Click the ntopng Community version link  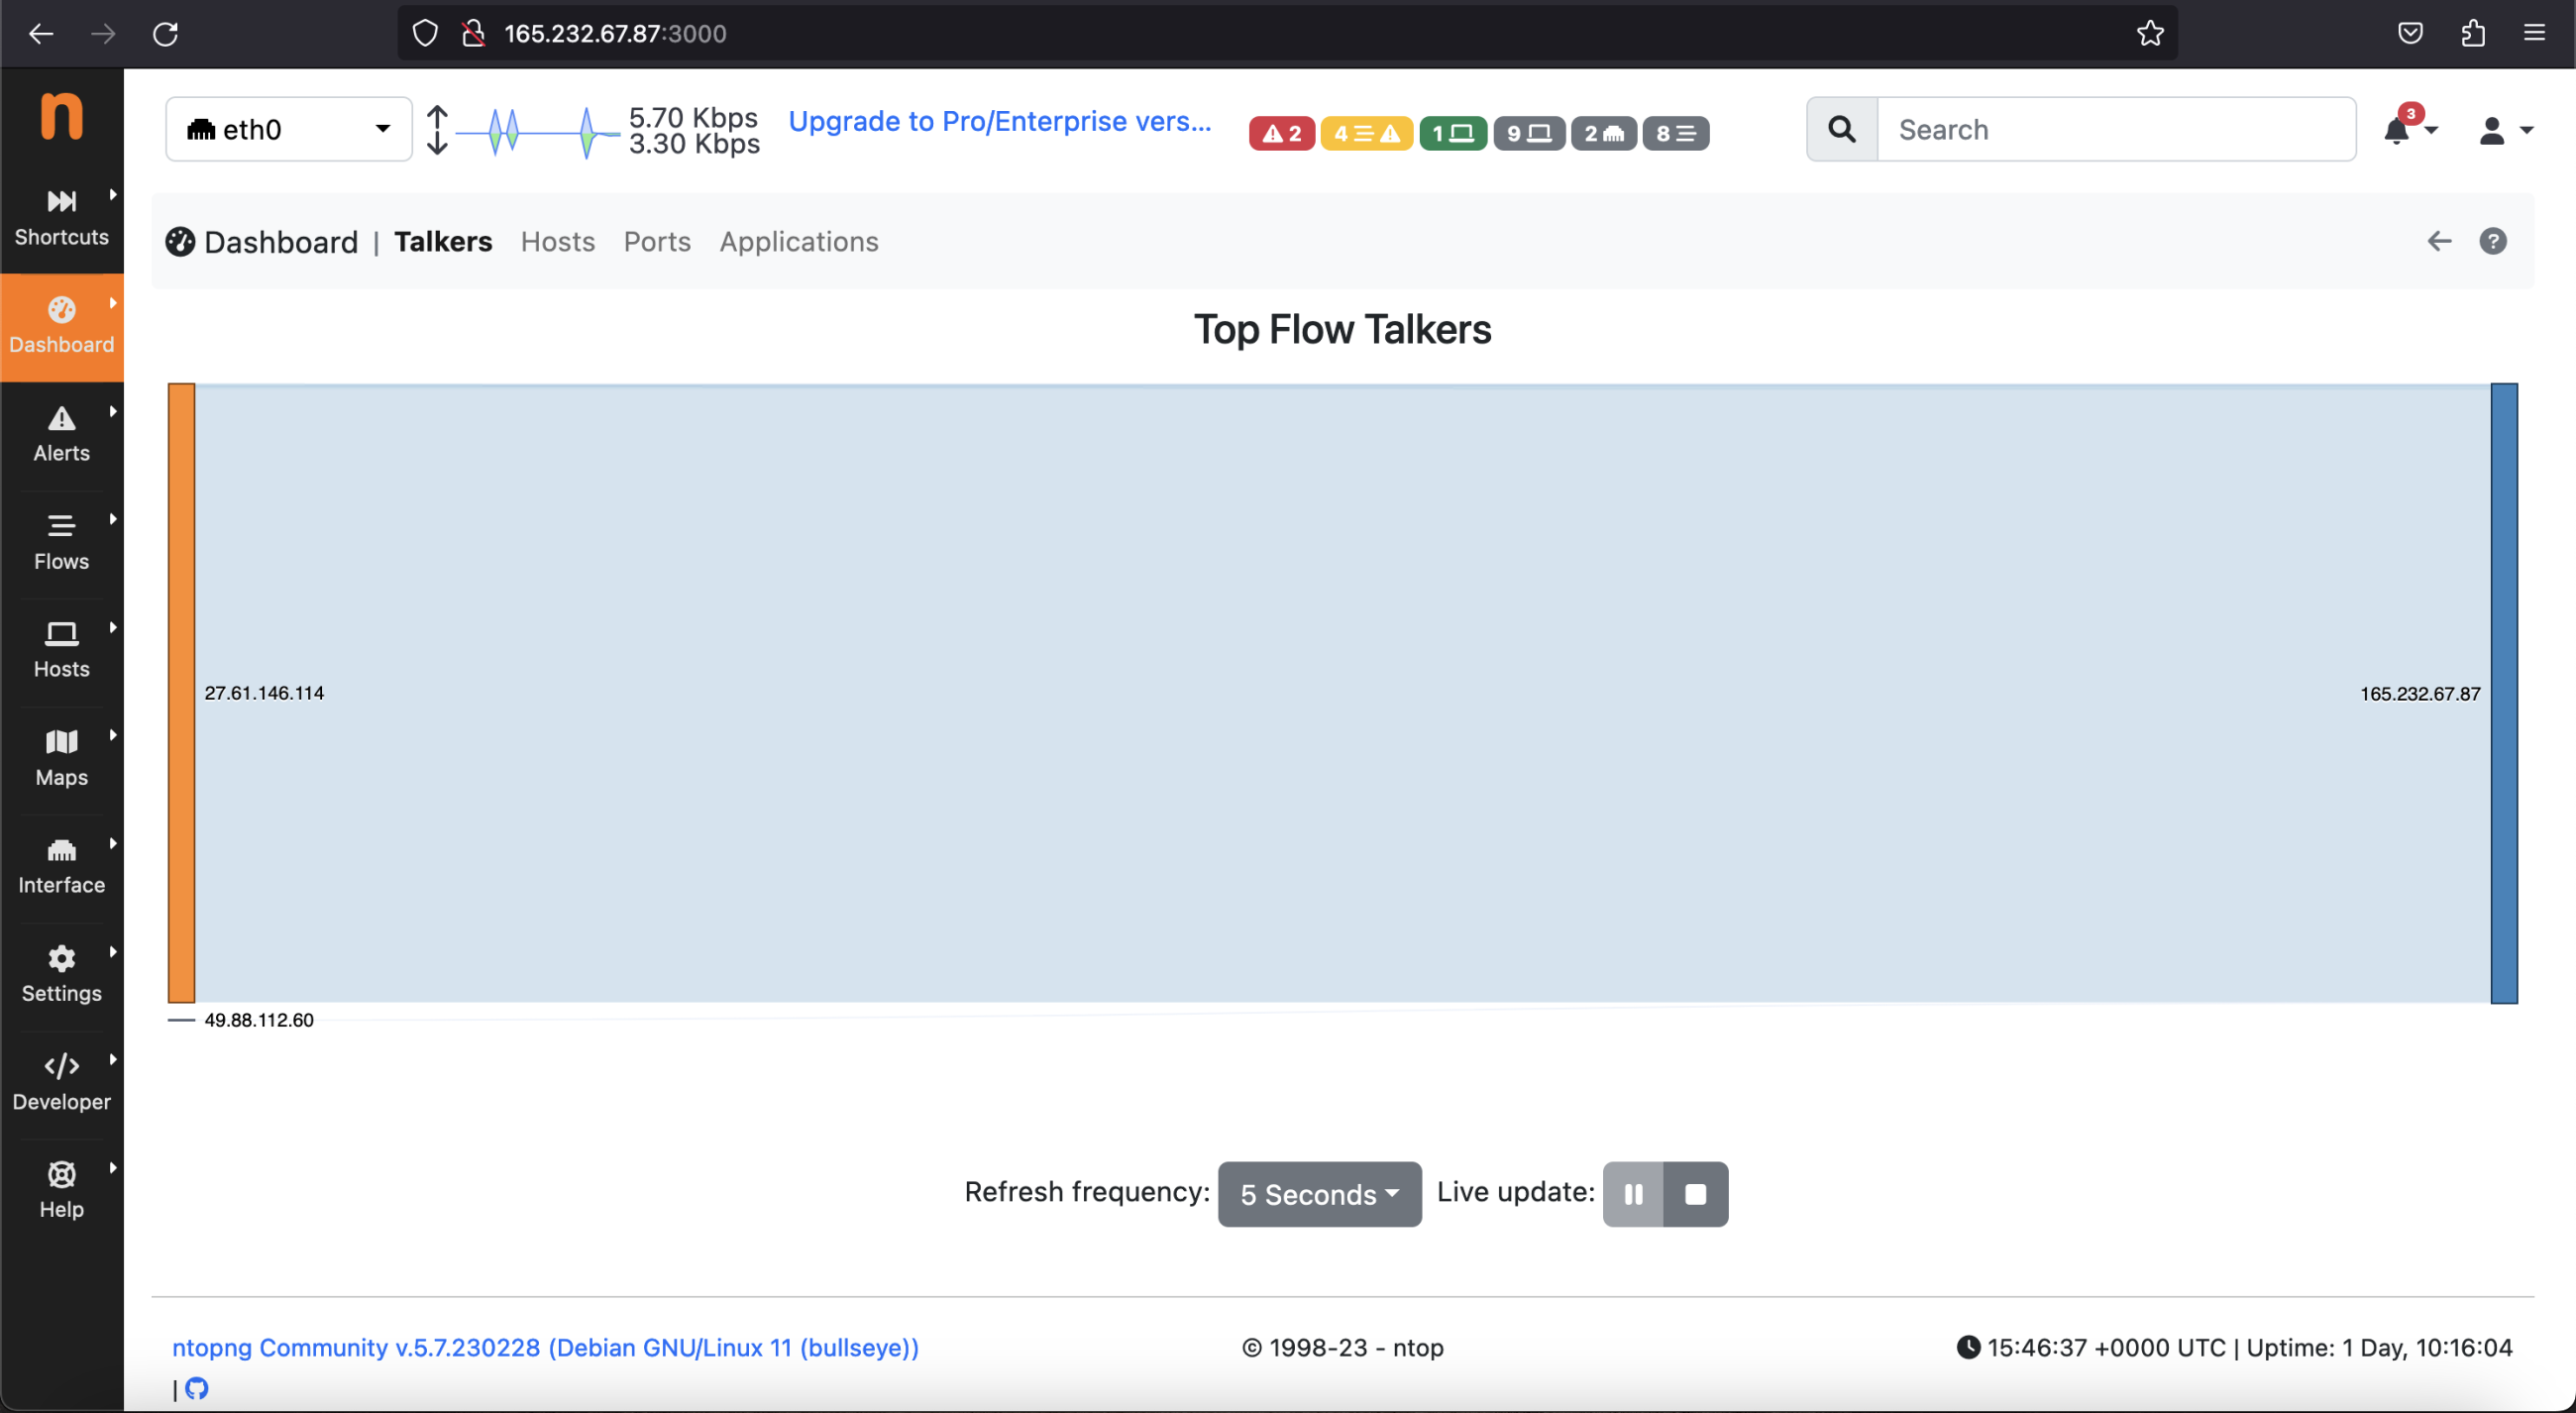tap(545, 1347)
